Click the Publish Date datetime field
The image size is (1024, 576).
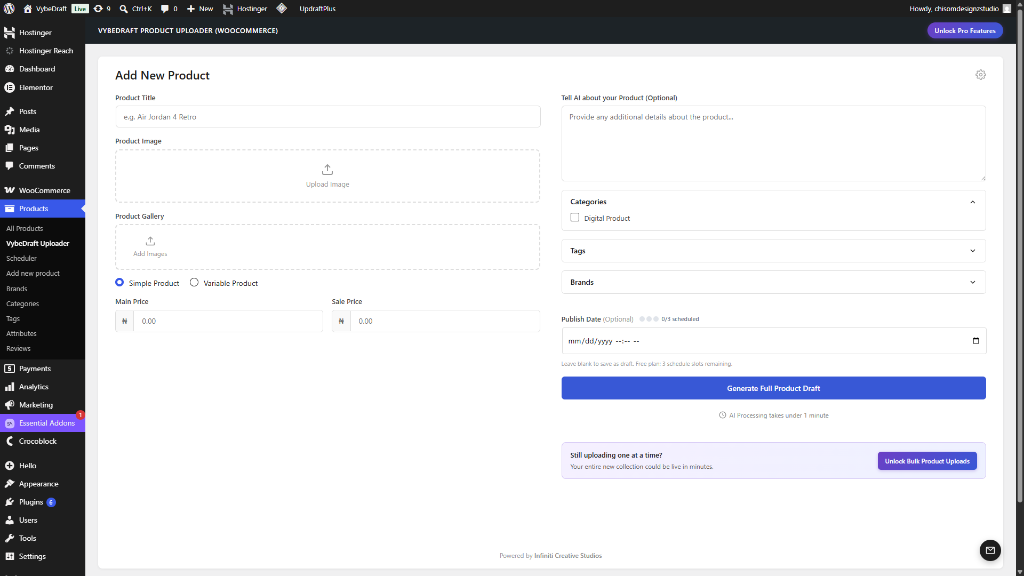click(x=773, y=341)
